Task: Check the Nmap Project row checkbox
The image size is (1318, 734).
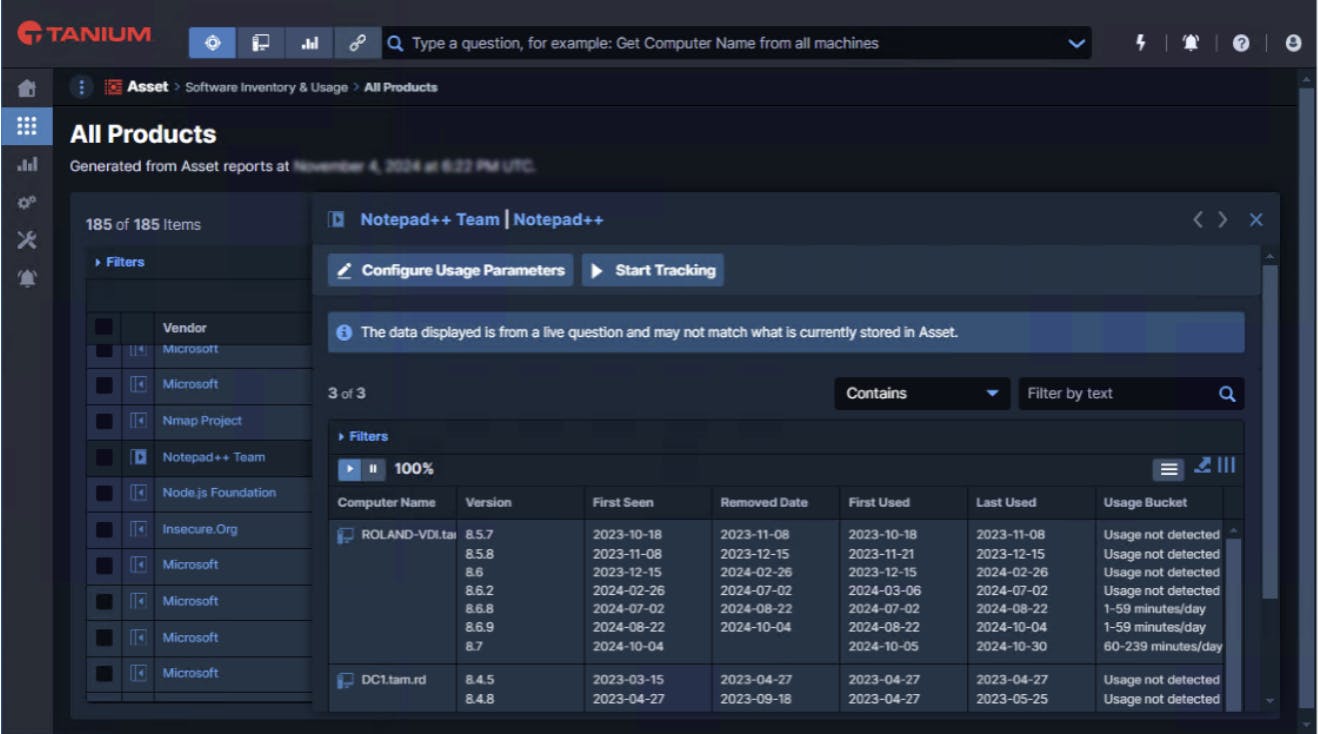Action: click(x=104, y=421)
